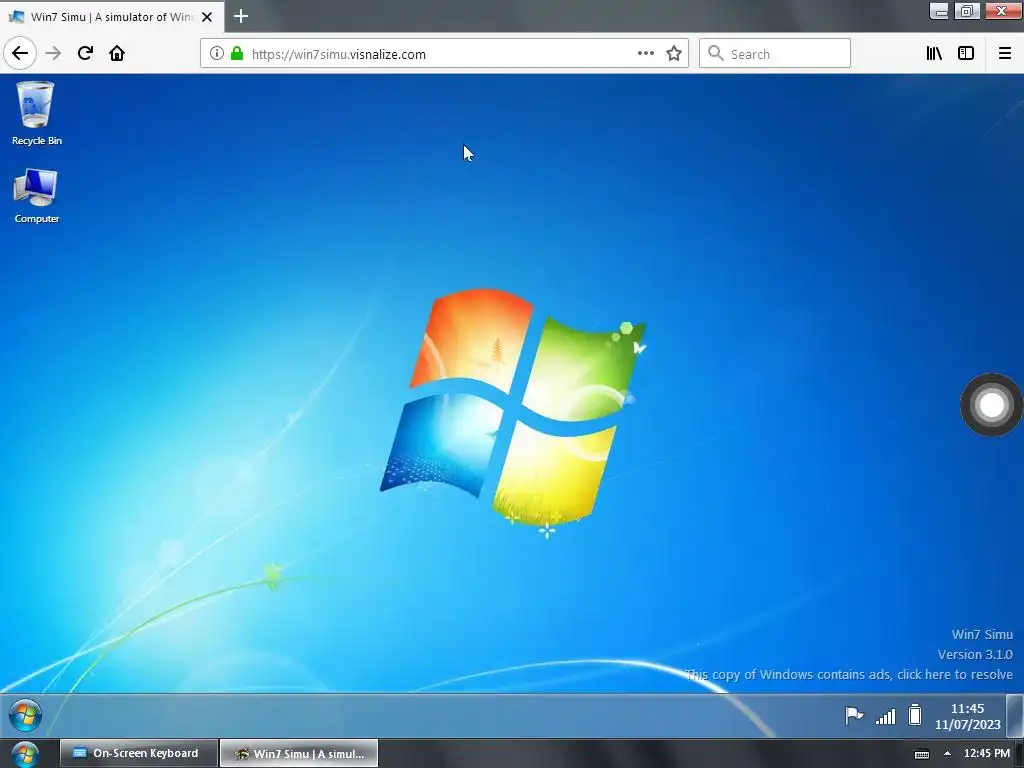
Task: Open the hamburger application menu
Action: pos(1005,54)
